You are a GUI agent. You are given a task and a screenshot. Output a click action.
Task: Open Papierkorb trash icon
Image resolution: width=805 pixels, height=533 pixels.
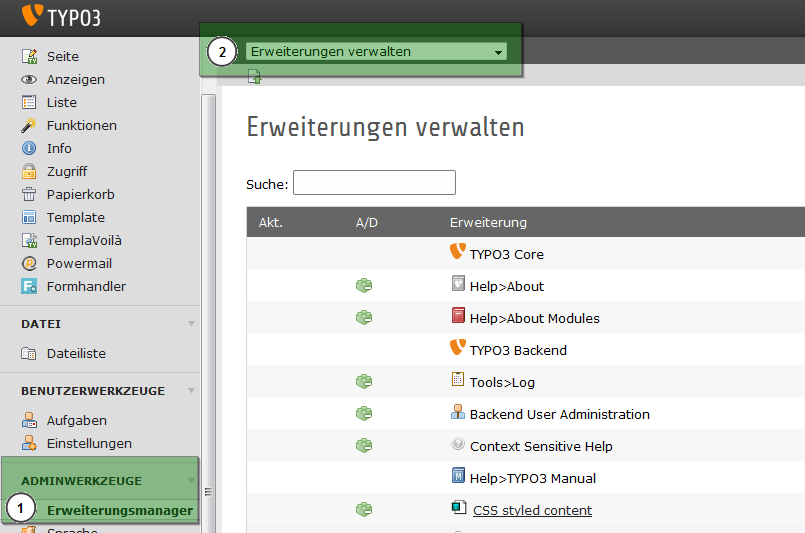coord(29,194)
